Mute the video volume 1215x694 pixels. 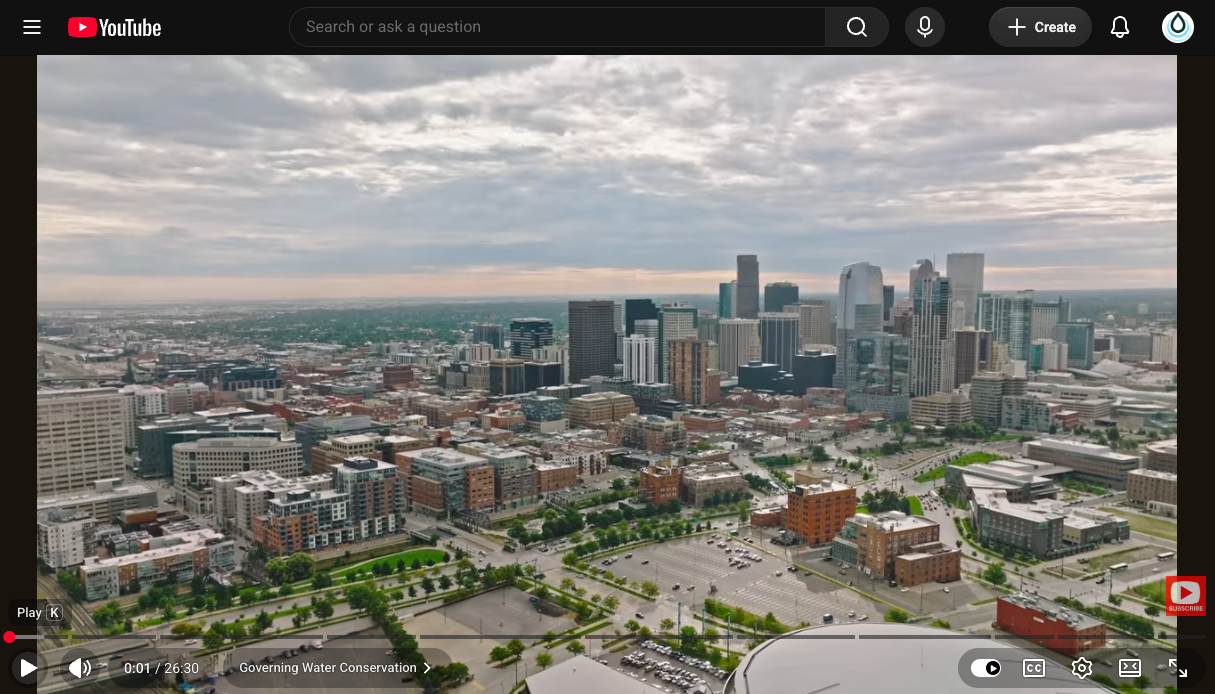coord(80,668)
